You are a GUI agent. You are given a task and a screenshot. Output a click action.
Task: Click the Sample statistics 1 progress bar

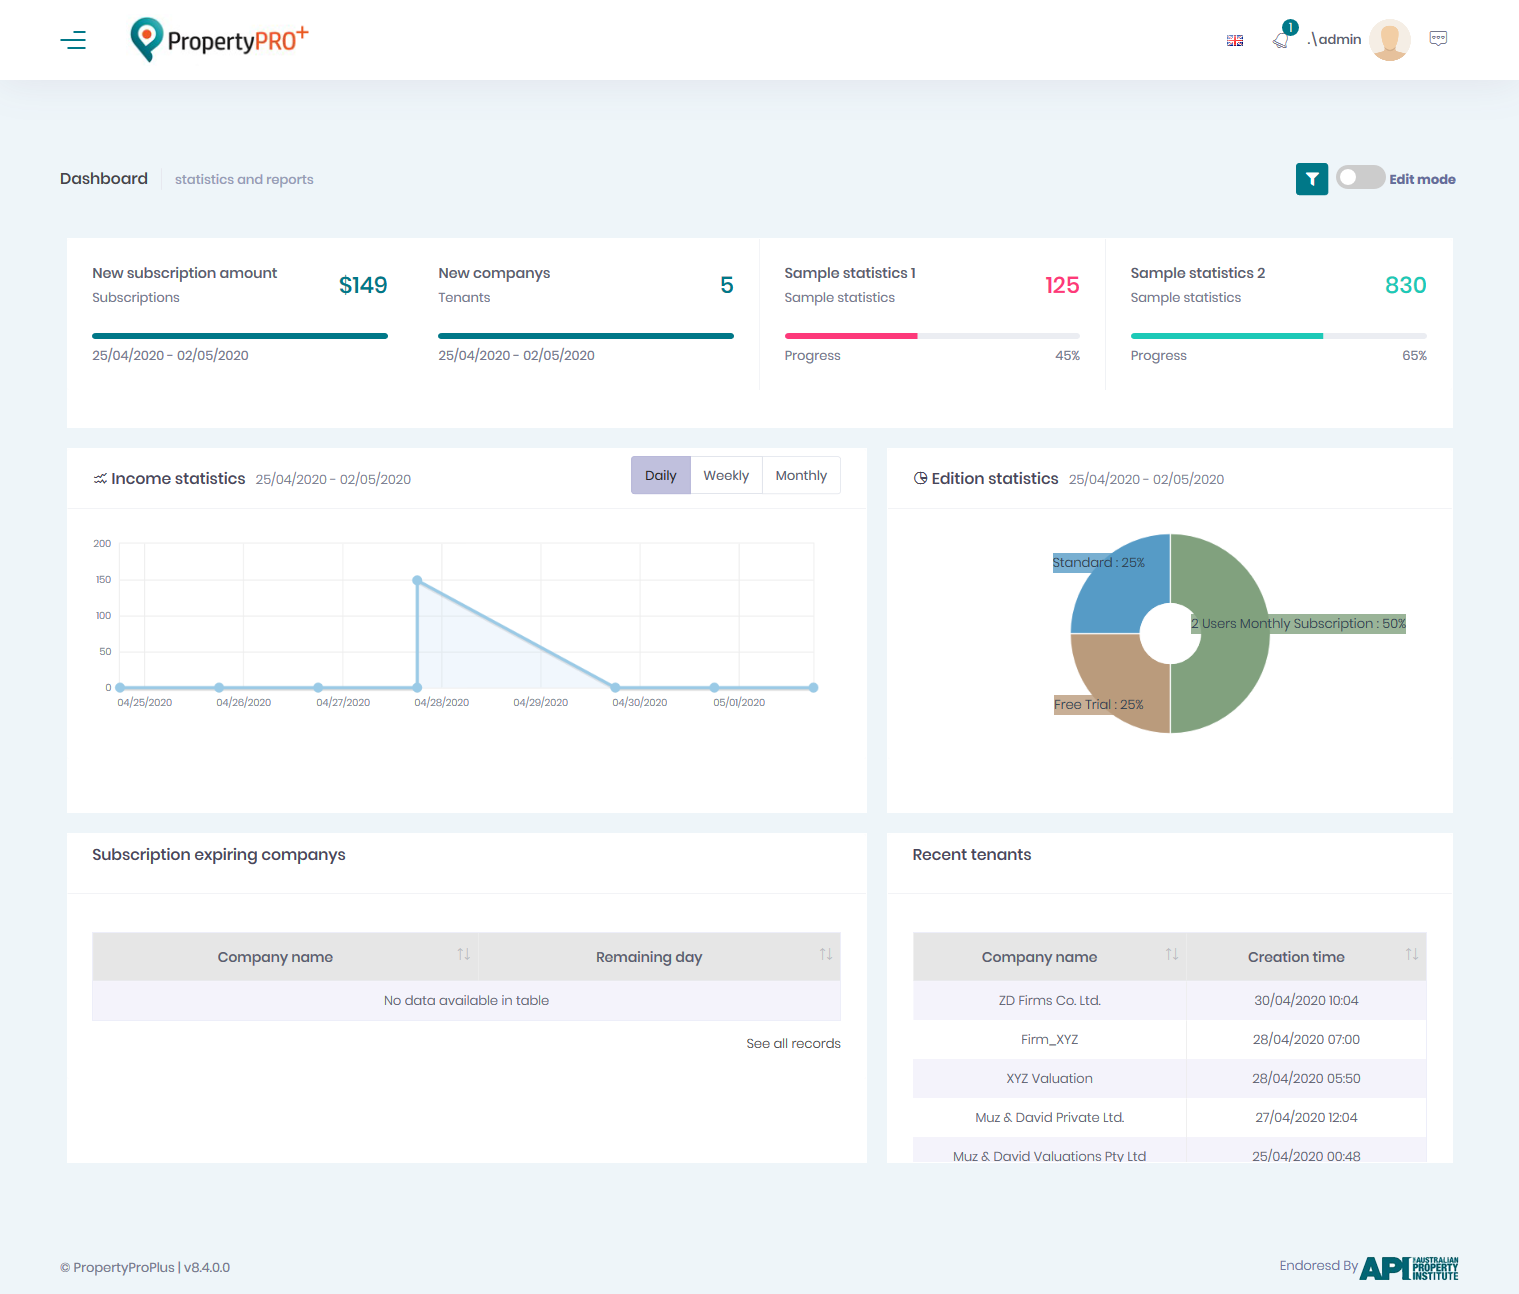click(931, 336)
